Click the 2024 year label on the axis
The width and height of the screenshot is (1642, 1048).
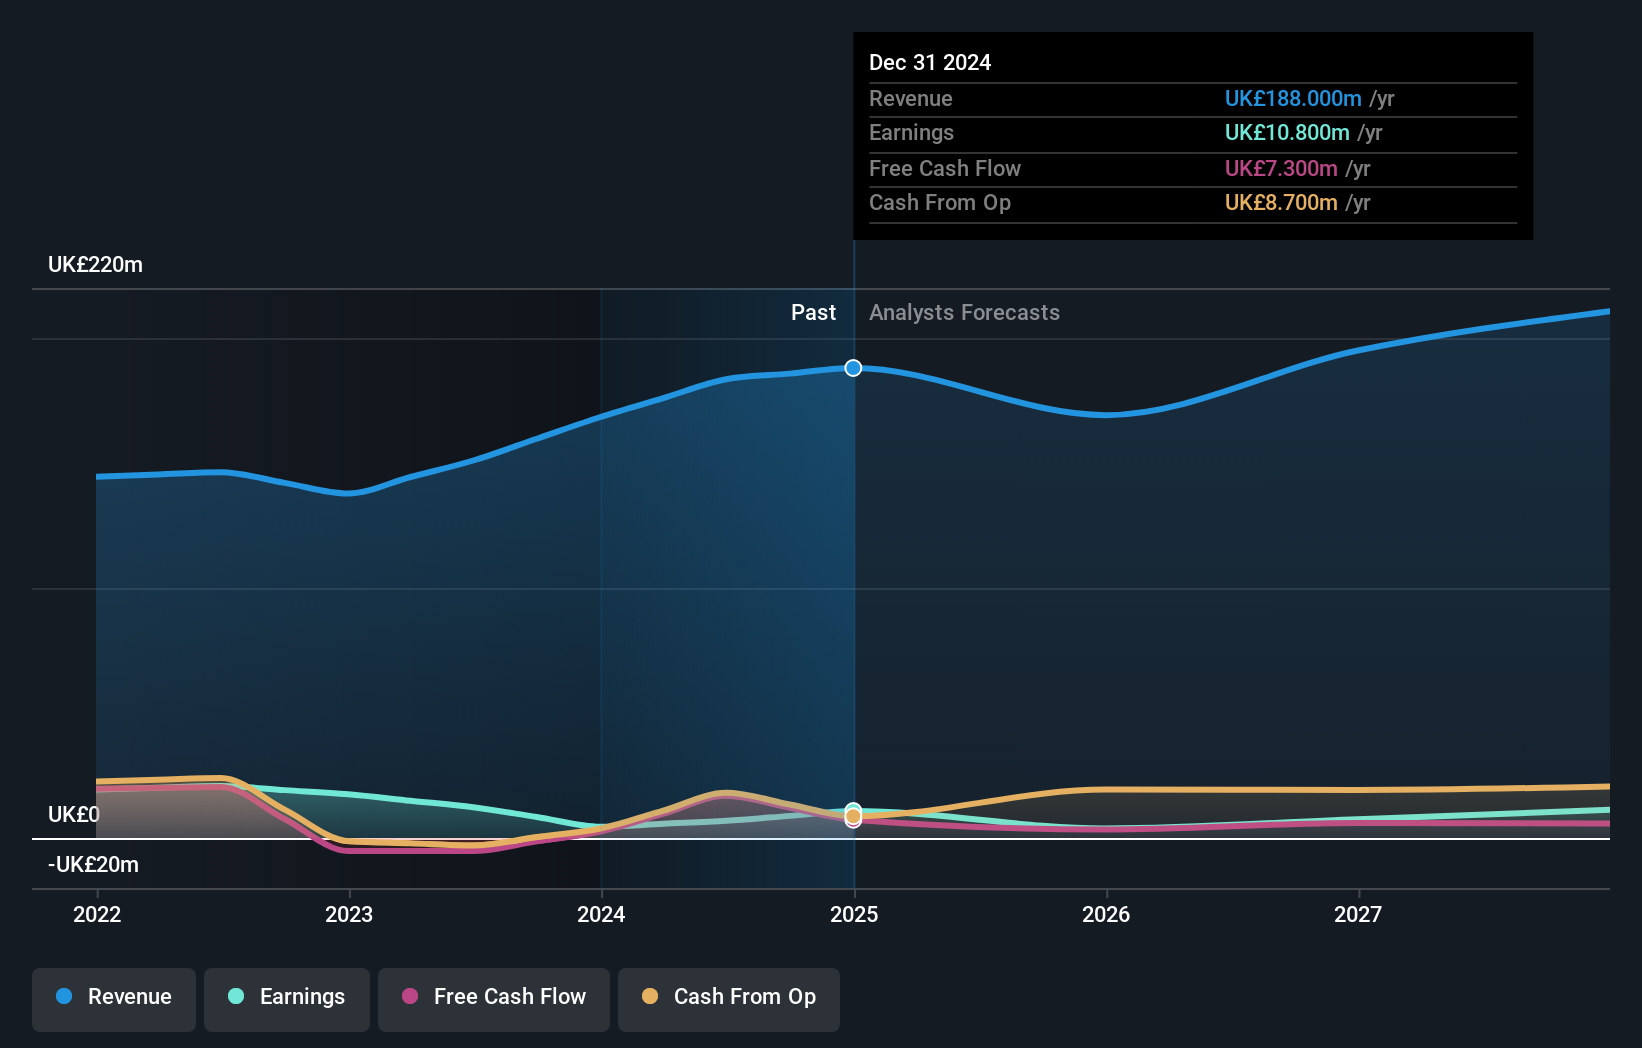tap(601, 913)
